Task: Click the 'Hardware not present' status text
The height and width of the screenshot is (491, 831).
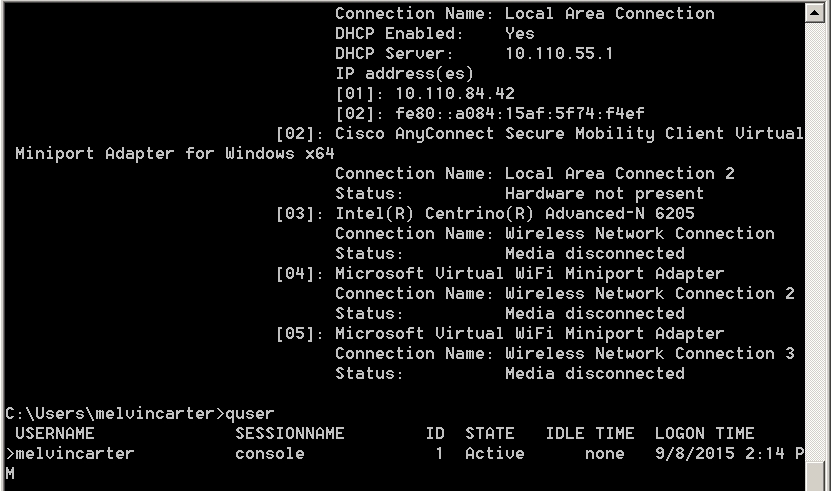Action: (x=604, y=194)
